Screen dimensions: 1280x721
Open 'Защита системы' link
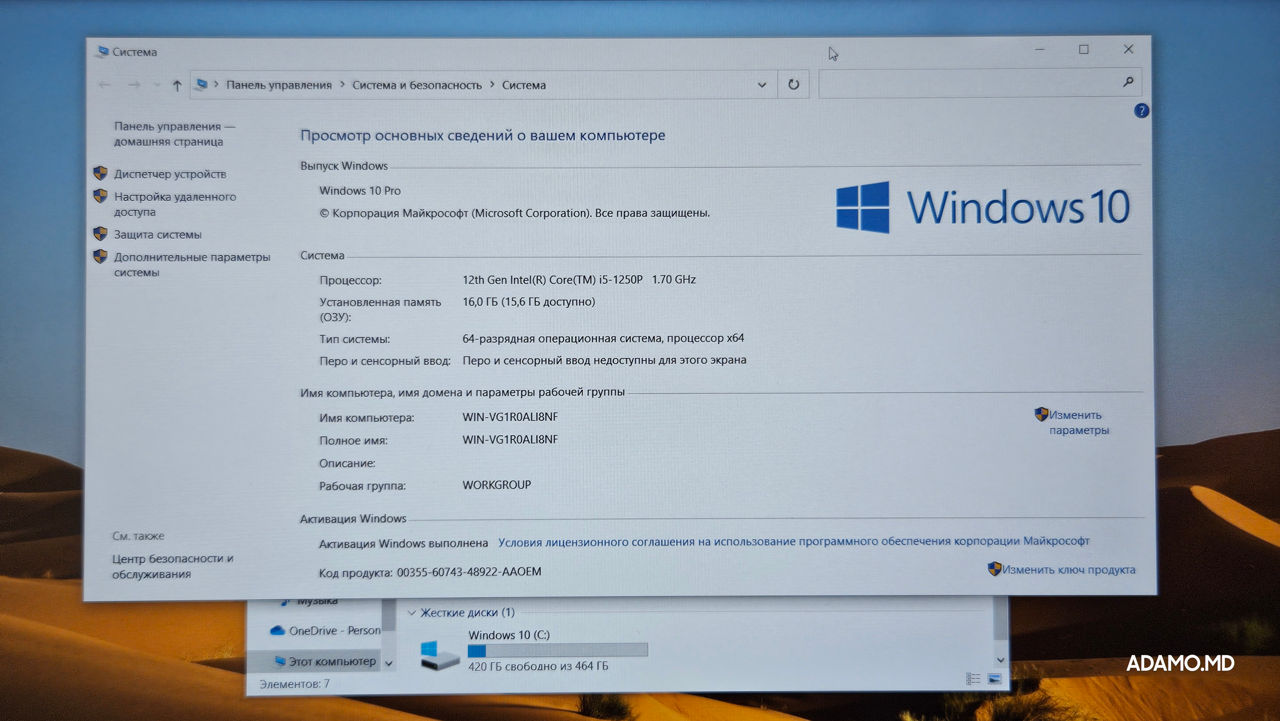pyautogui.click(x=158, y=234)
